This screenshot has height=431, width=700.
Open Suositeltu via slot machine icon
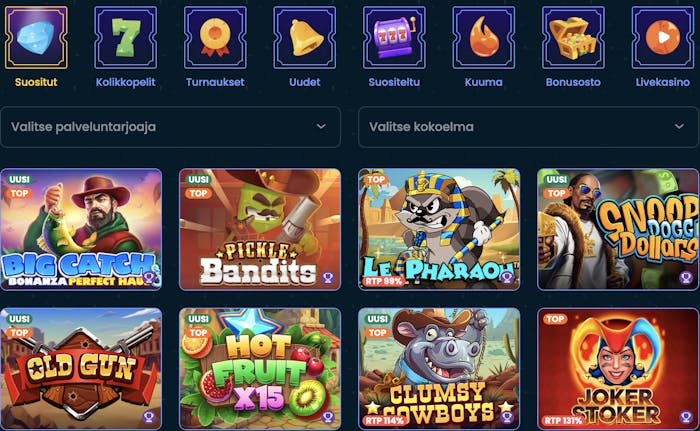click(x=394, y=38)
